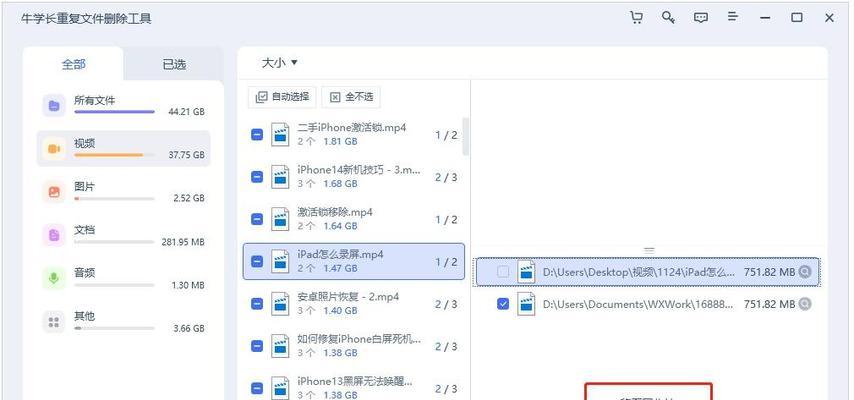Click the 全不选 button
This screenshot has width=854, height=400.
tap(351, 97)
